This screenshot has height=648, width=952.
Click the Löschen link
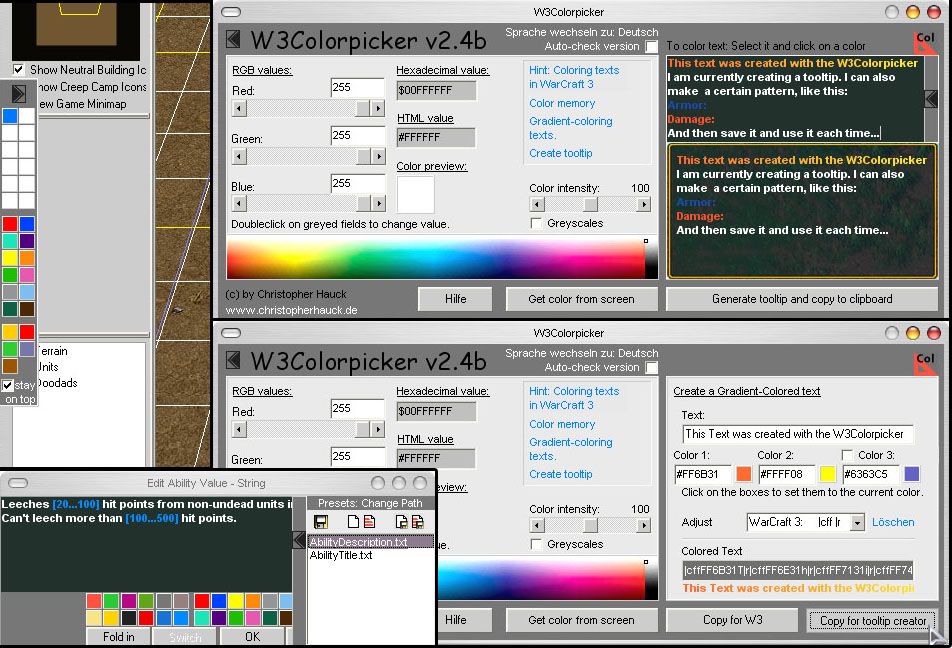coord(892,522)
